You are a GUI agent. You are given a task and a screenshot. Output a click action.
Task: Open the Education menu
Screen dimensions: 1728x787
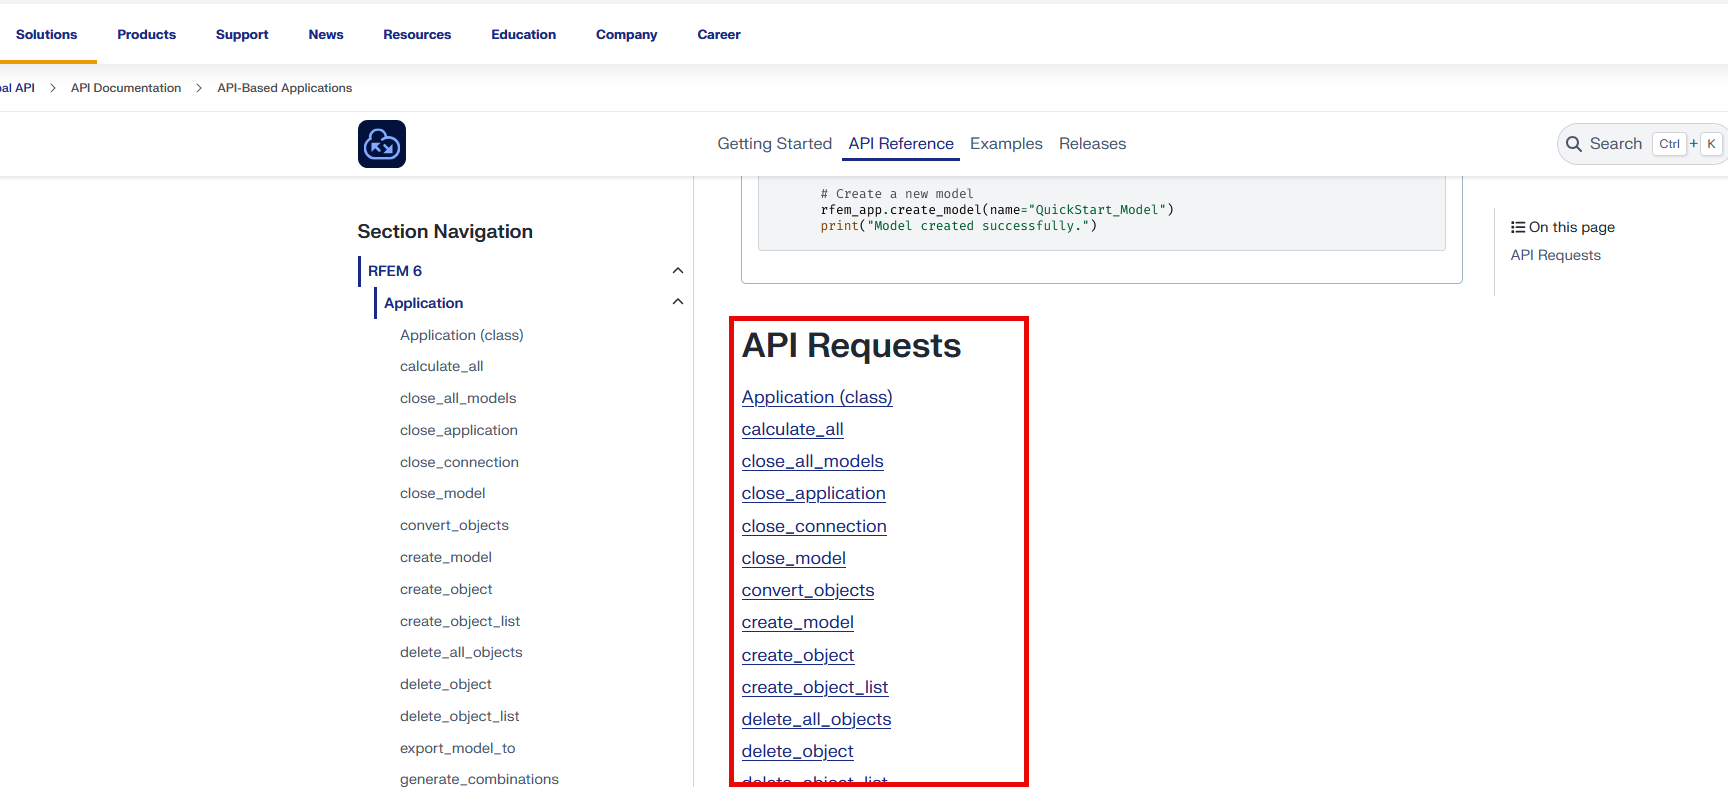pos(523,34)
